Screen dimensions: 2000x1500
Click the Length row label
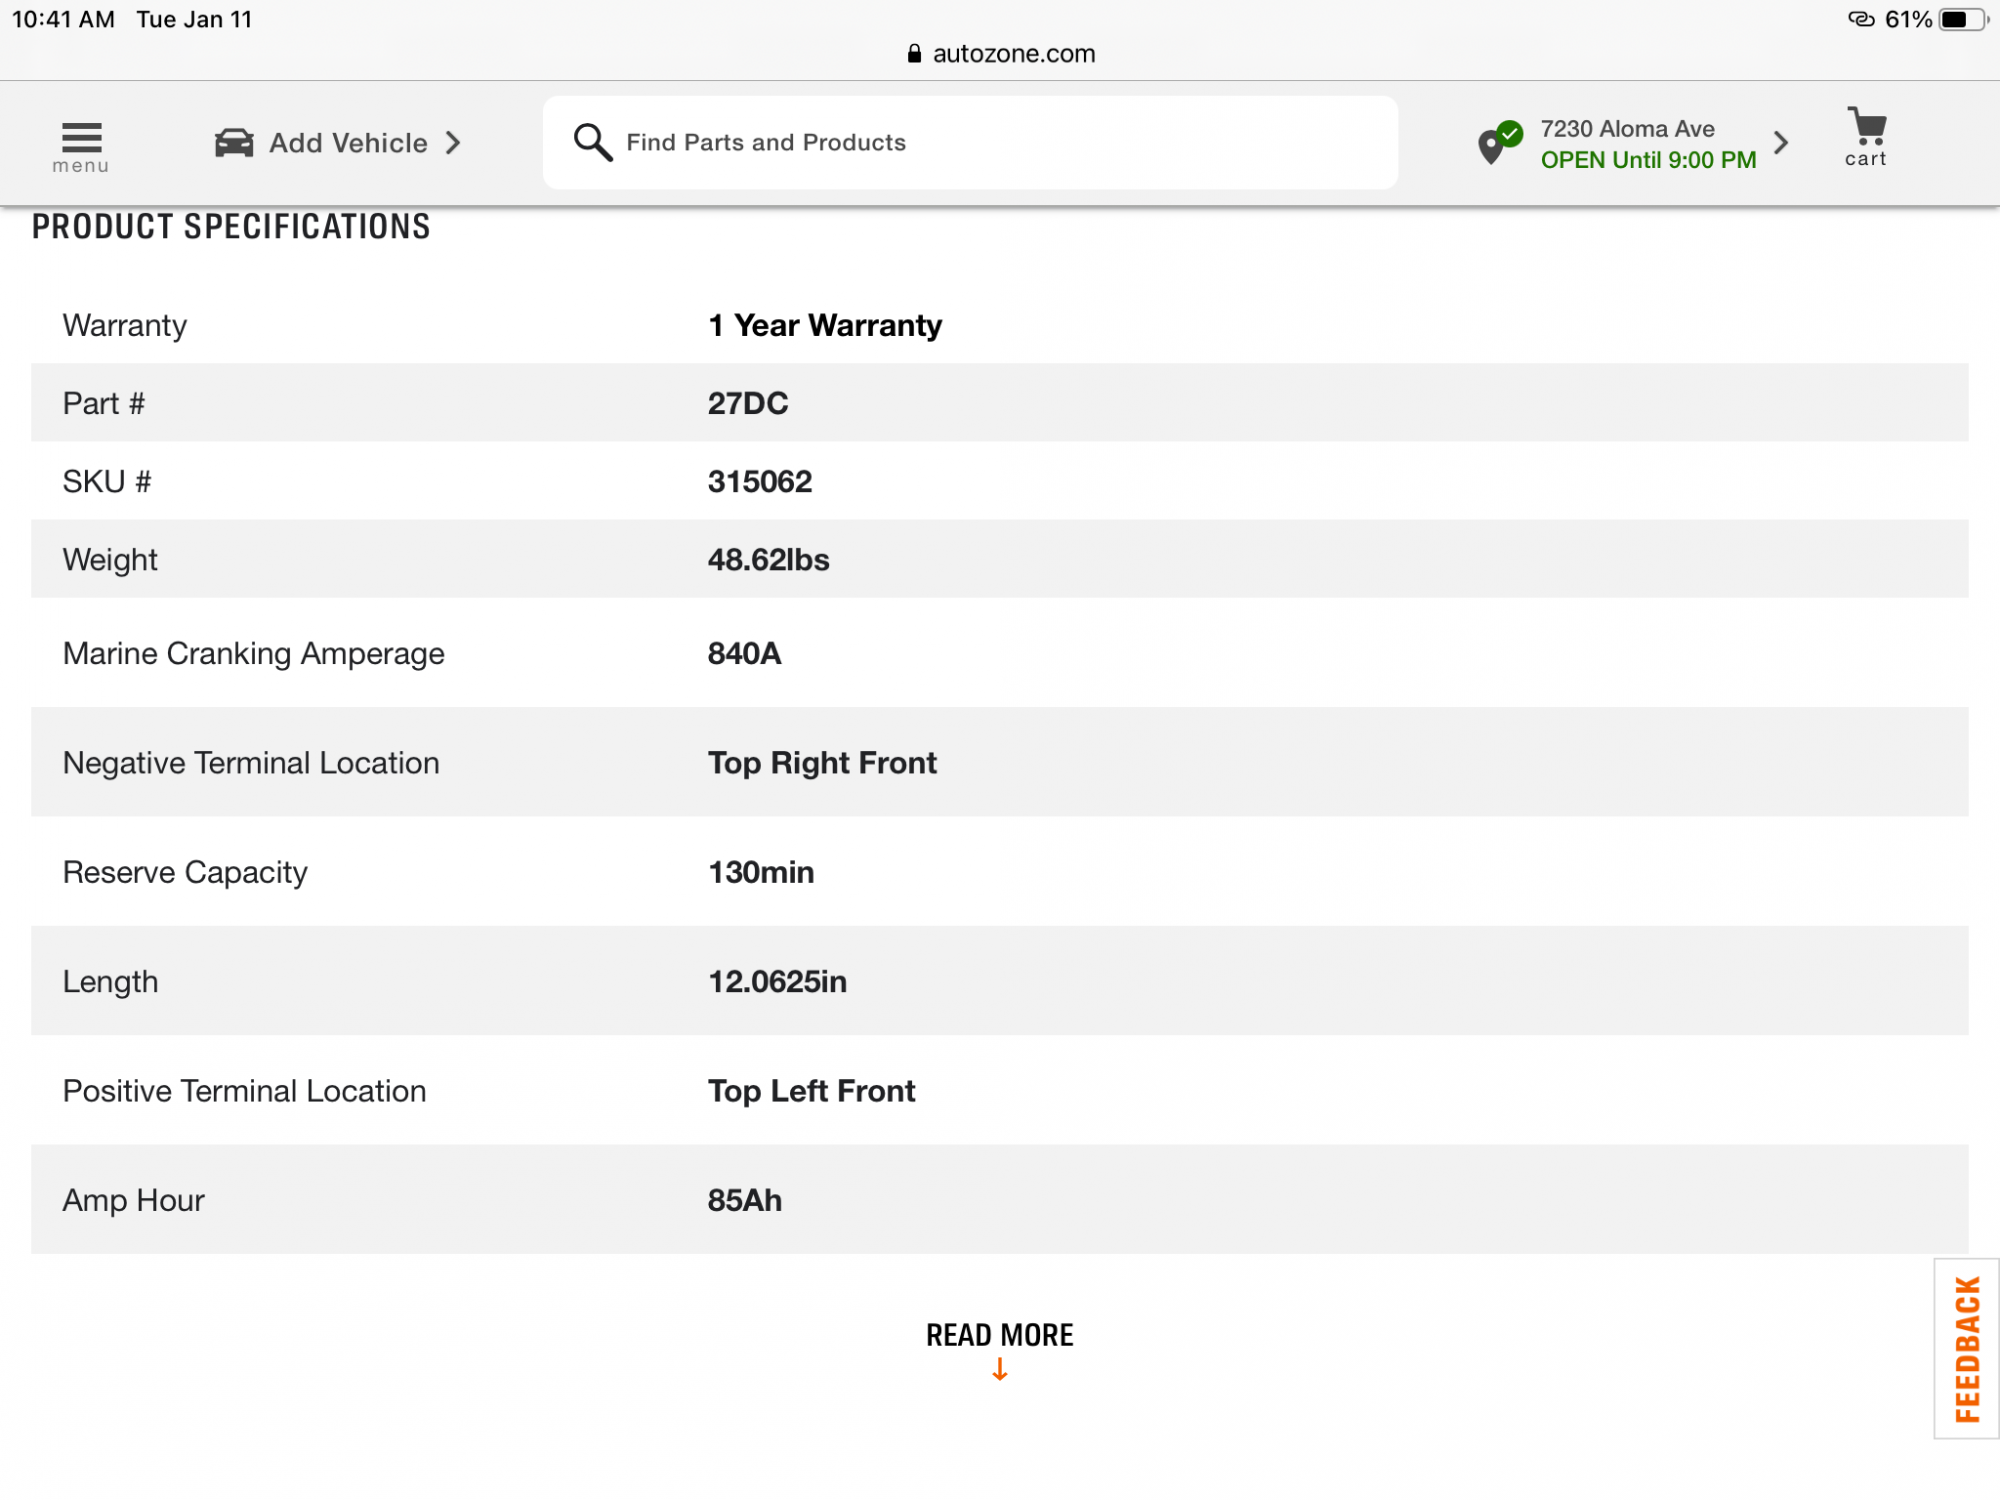point(110,982)
